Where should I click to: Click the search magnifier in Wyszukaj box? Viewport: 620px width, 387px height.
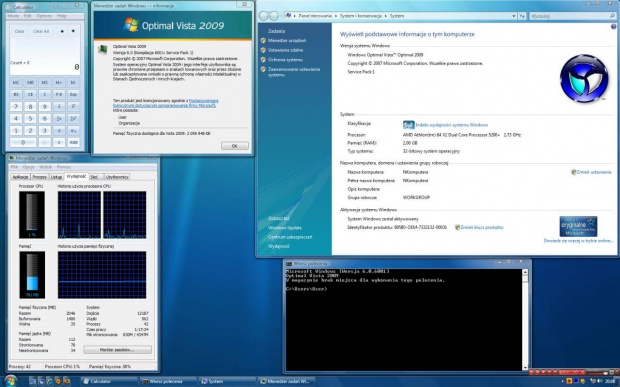(x=612, y=16)
